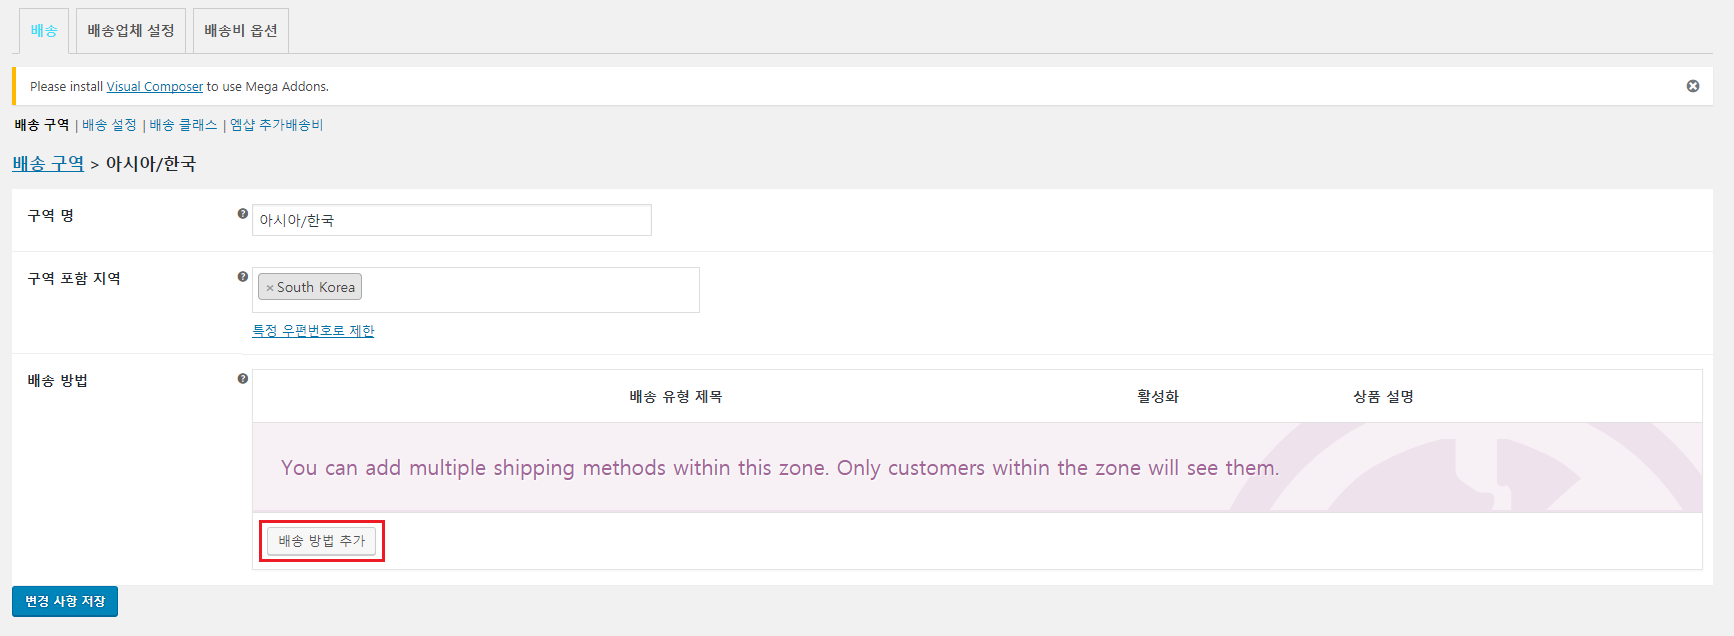
Task: Select the 배송 구역 sub-menu item
Action: tap(42, 125)
